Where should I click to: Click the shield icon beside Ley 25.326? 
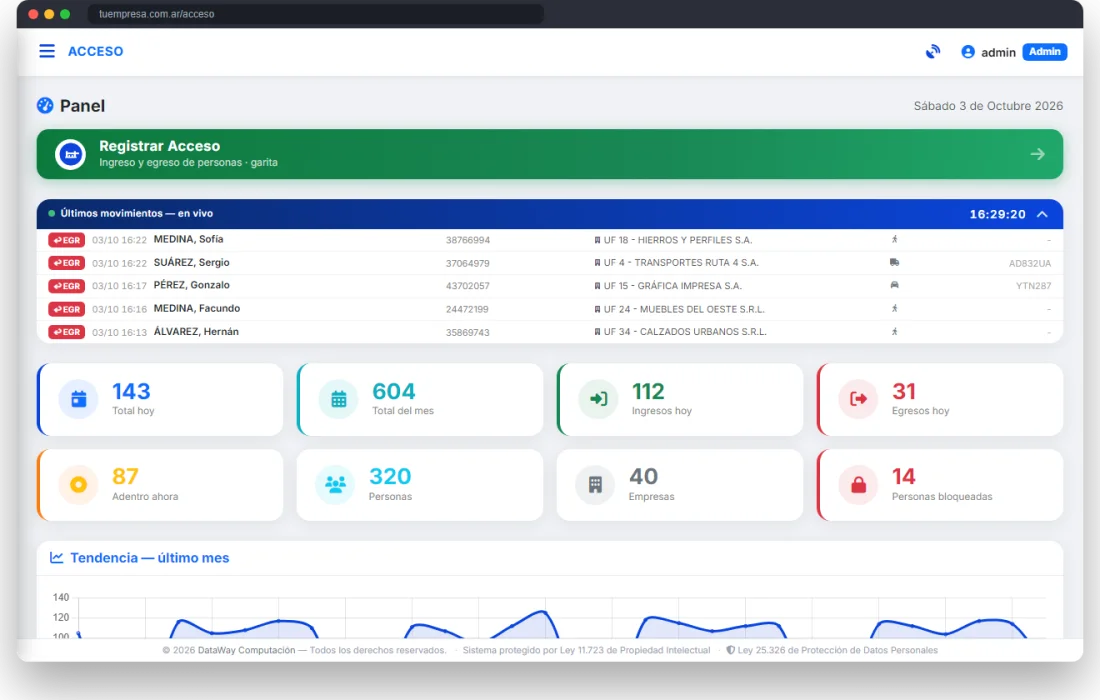coord(730,650)
